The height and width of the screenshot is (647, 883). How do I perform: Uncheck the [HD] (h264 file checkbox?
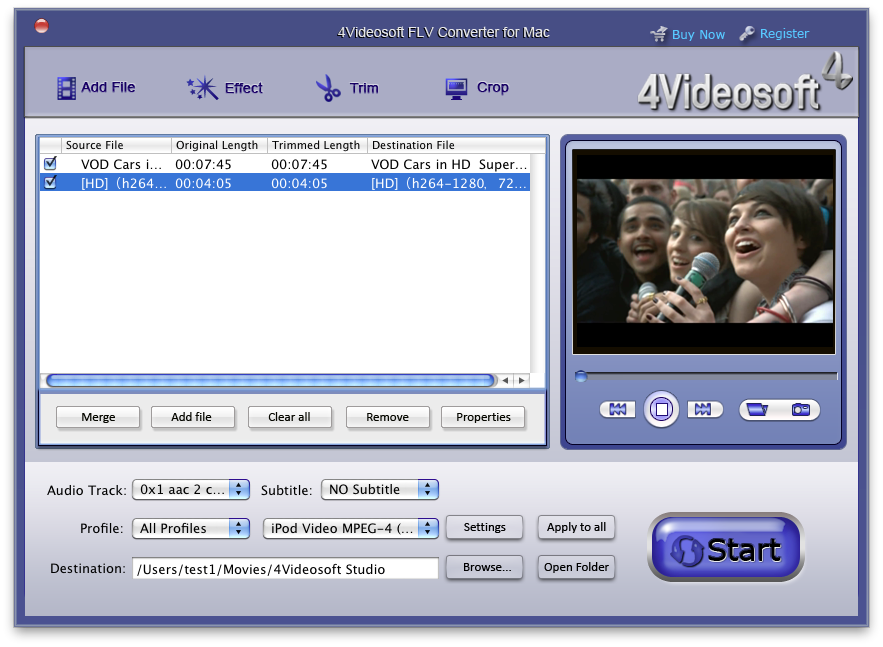click(x=50, y=182)
